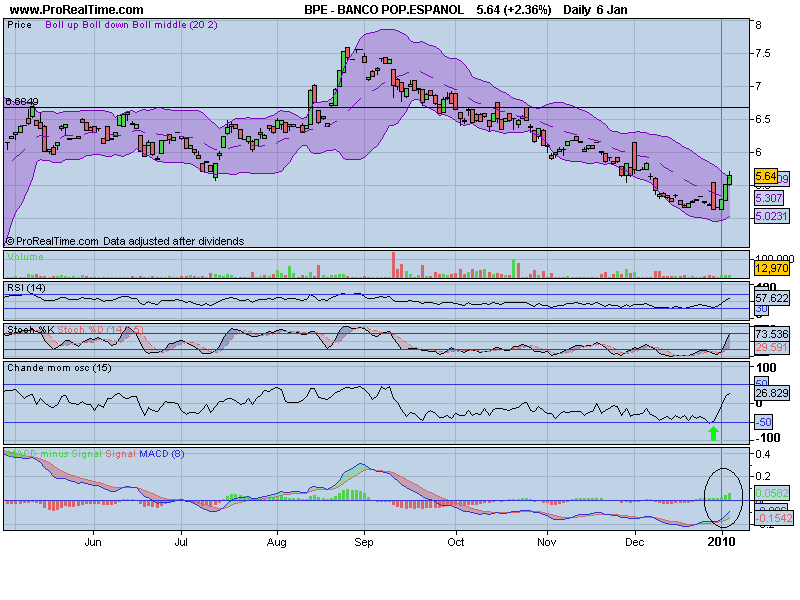Click the BPE - BANCO POP.ESPANOL title
This screenshot has height=600, width=800.
pos(383,9)
